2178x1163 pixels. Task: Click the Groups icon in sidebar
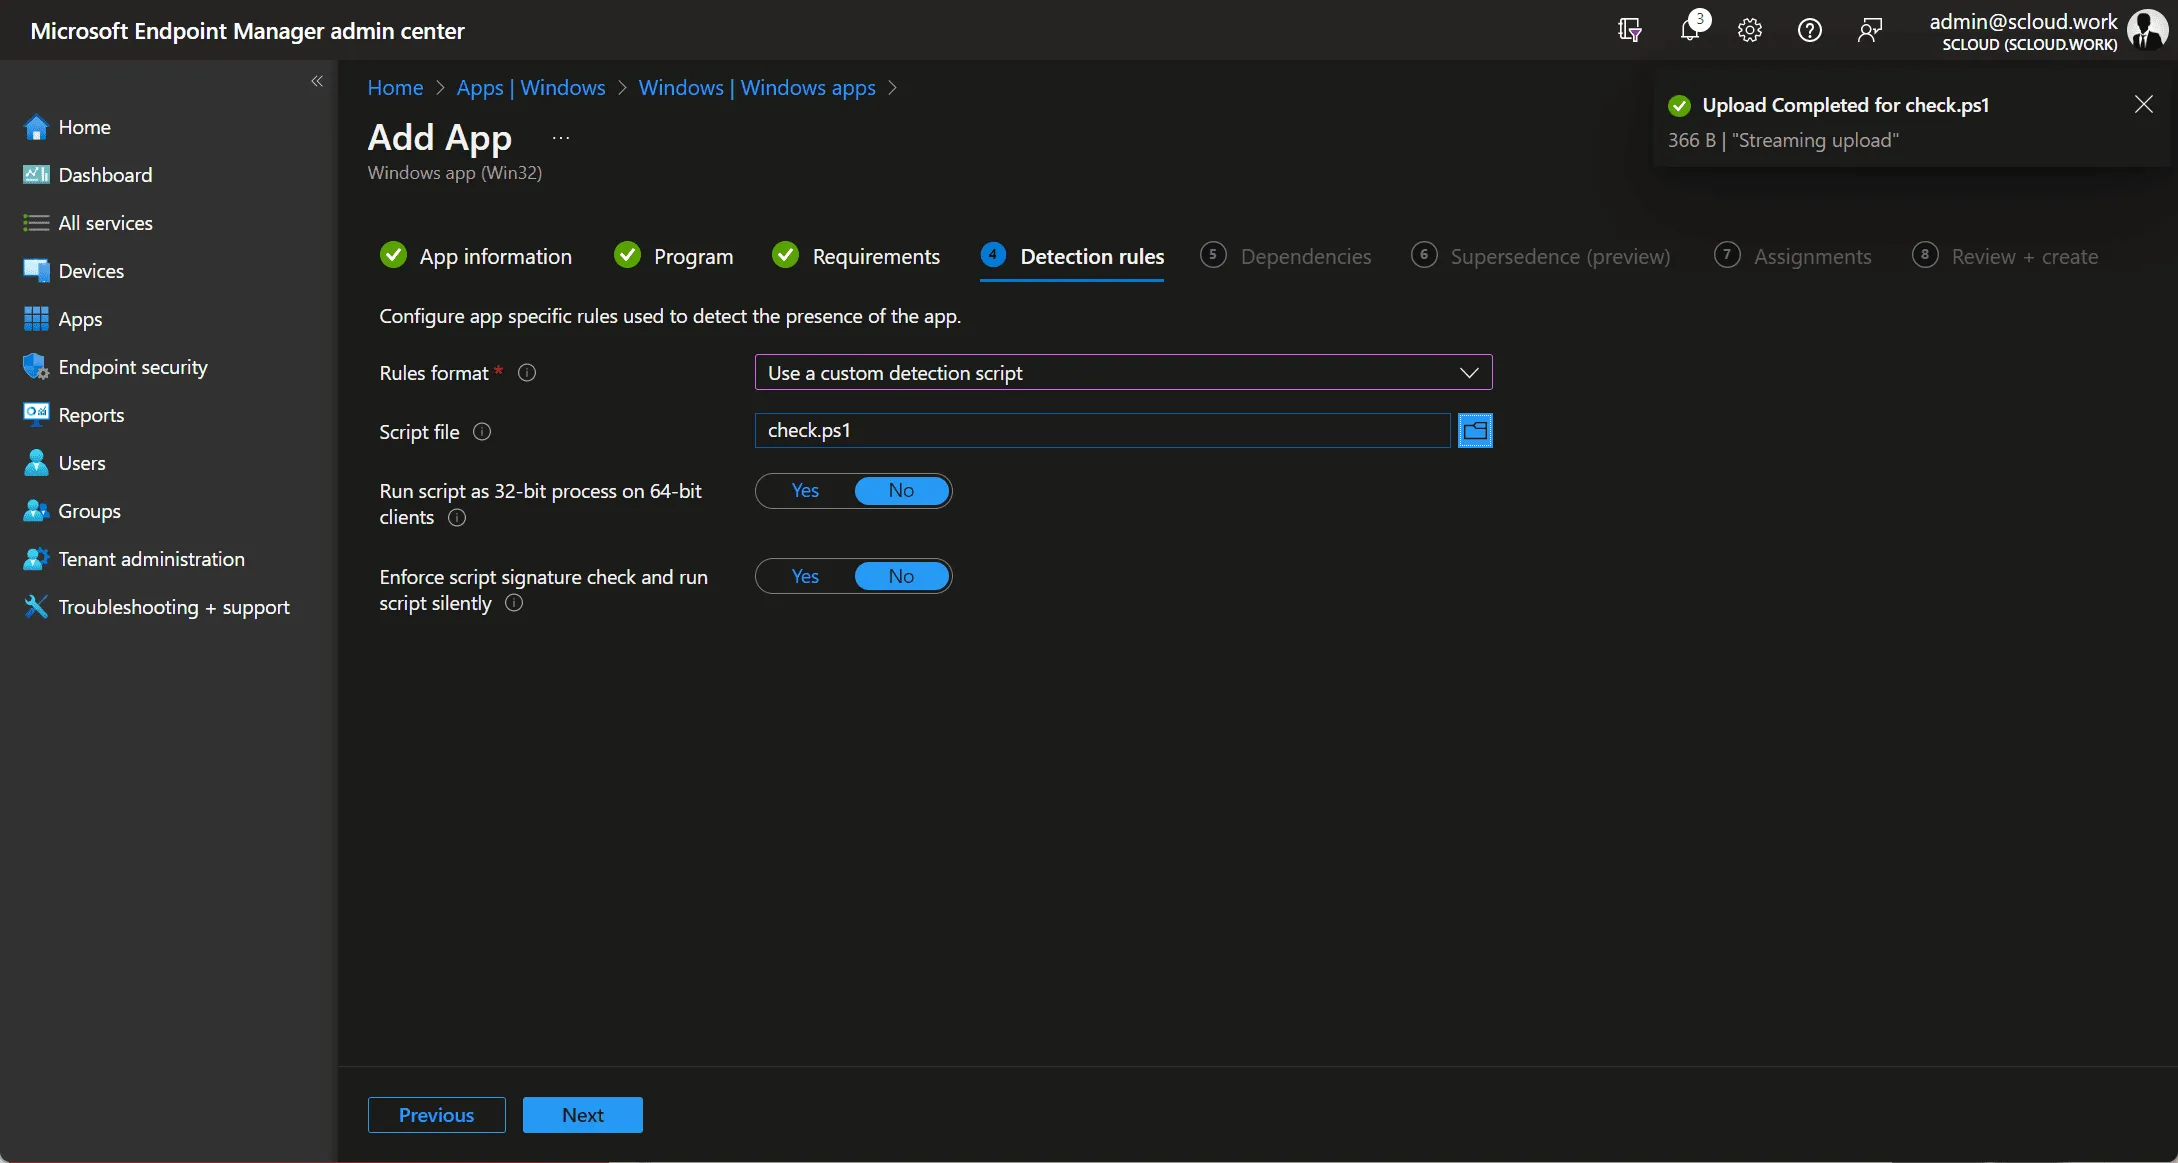tap(36, 511)
